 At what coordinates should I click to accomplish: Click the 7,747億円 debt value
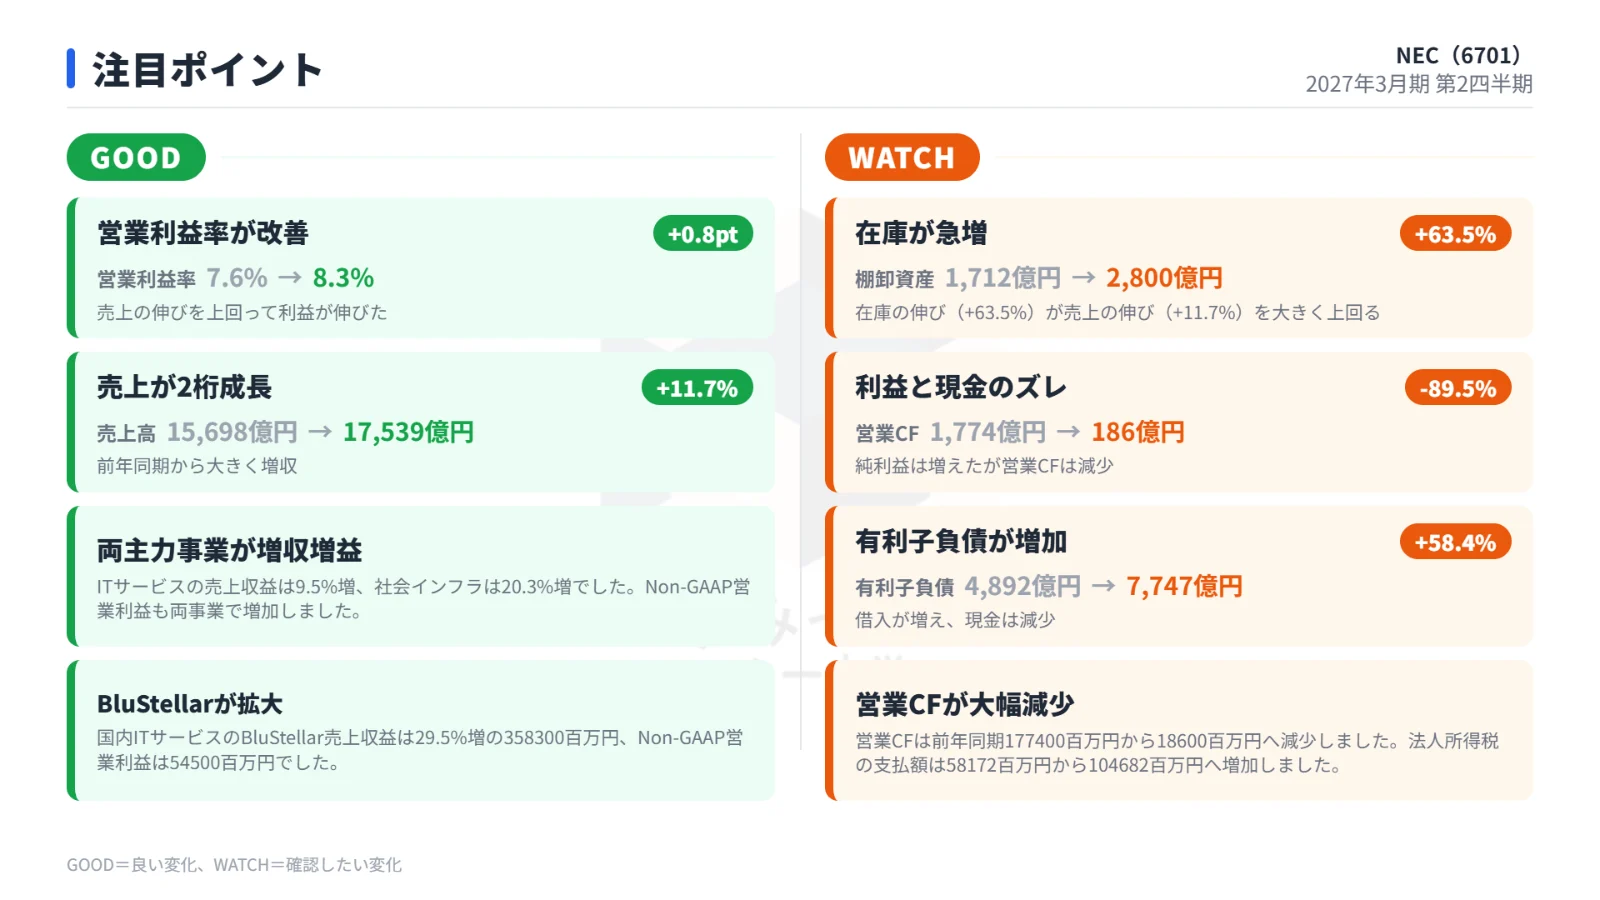1184,586
